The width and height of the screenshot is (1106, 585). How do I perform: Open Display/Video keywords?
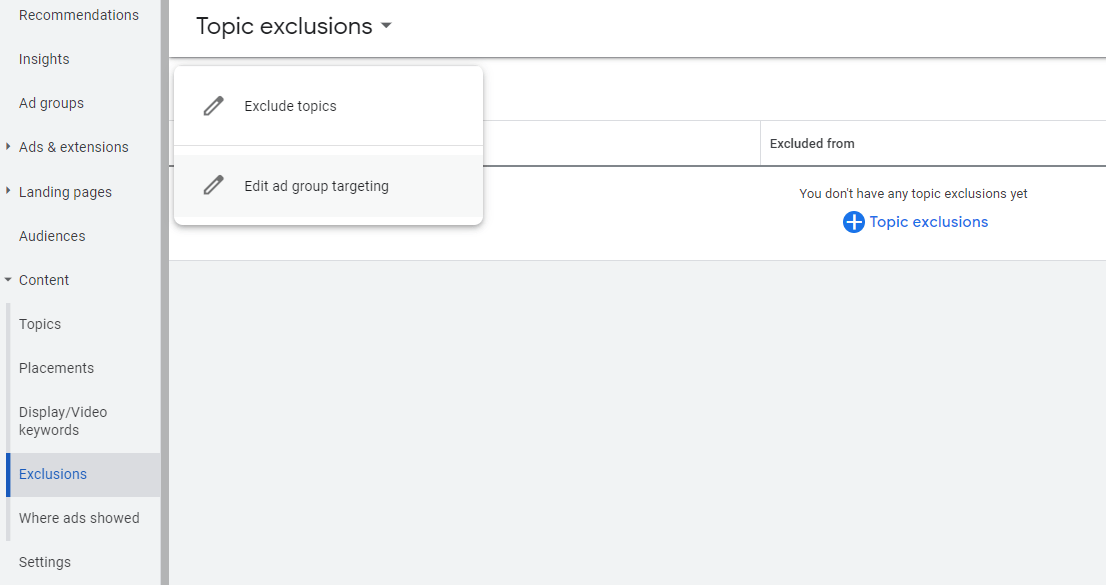coord(62,420)
